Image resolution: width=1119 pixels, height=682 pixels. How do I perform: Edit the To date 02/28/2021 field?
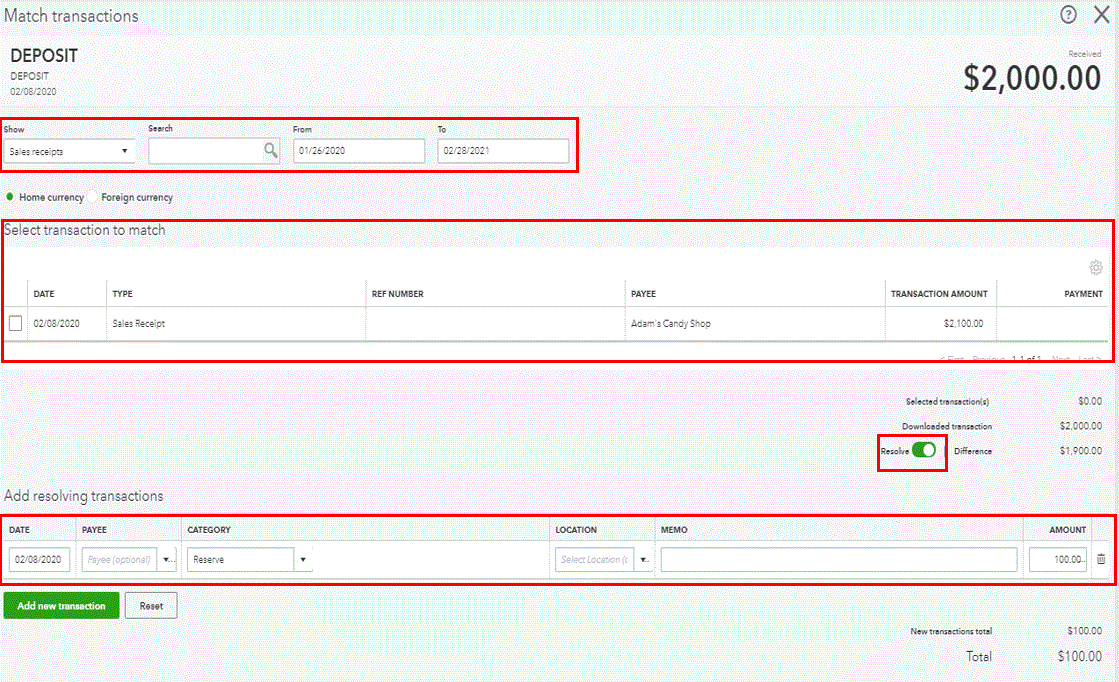[503, 151]
